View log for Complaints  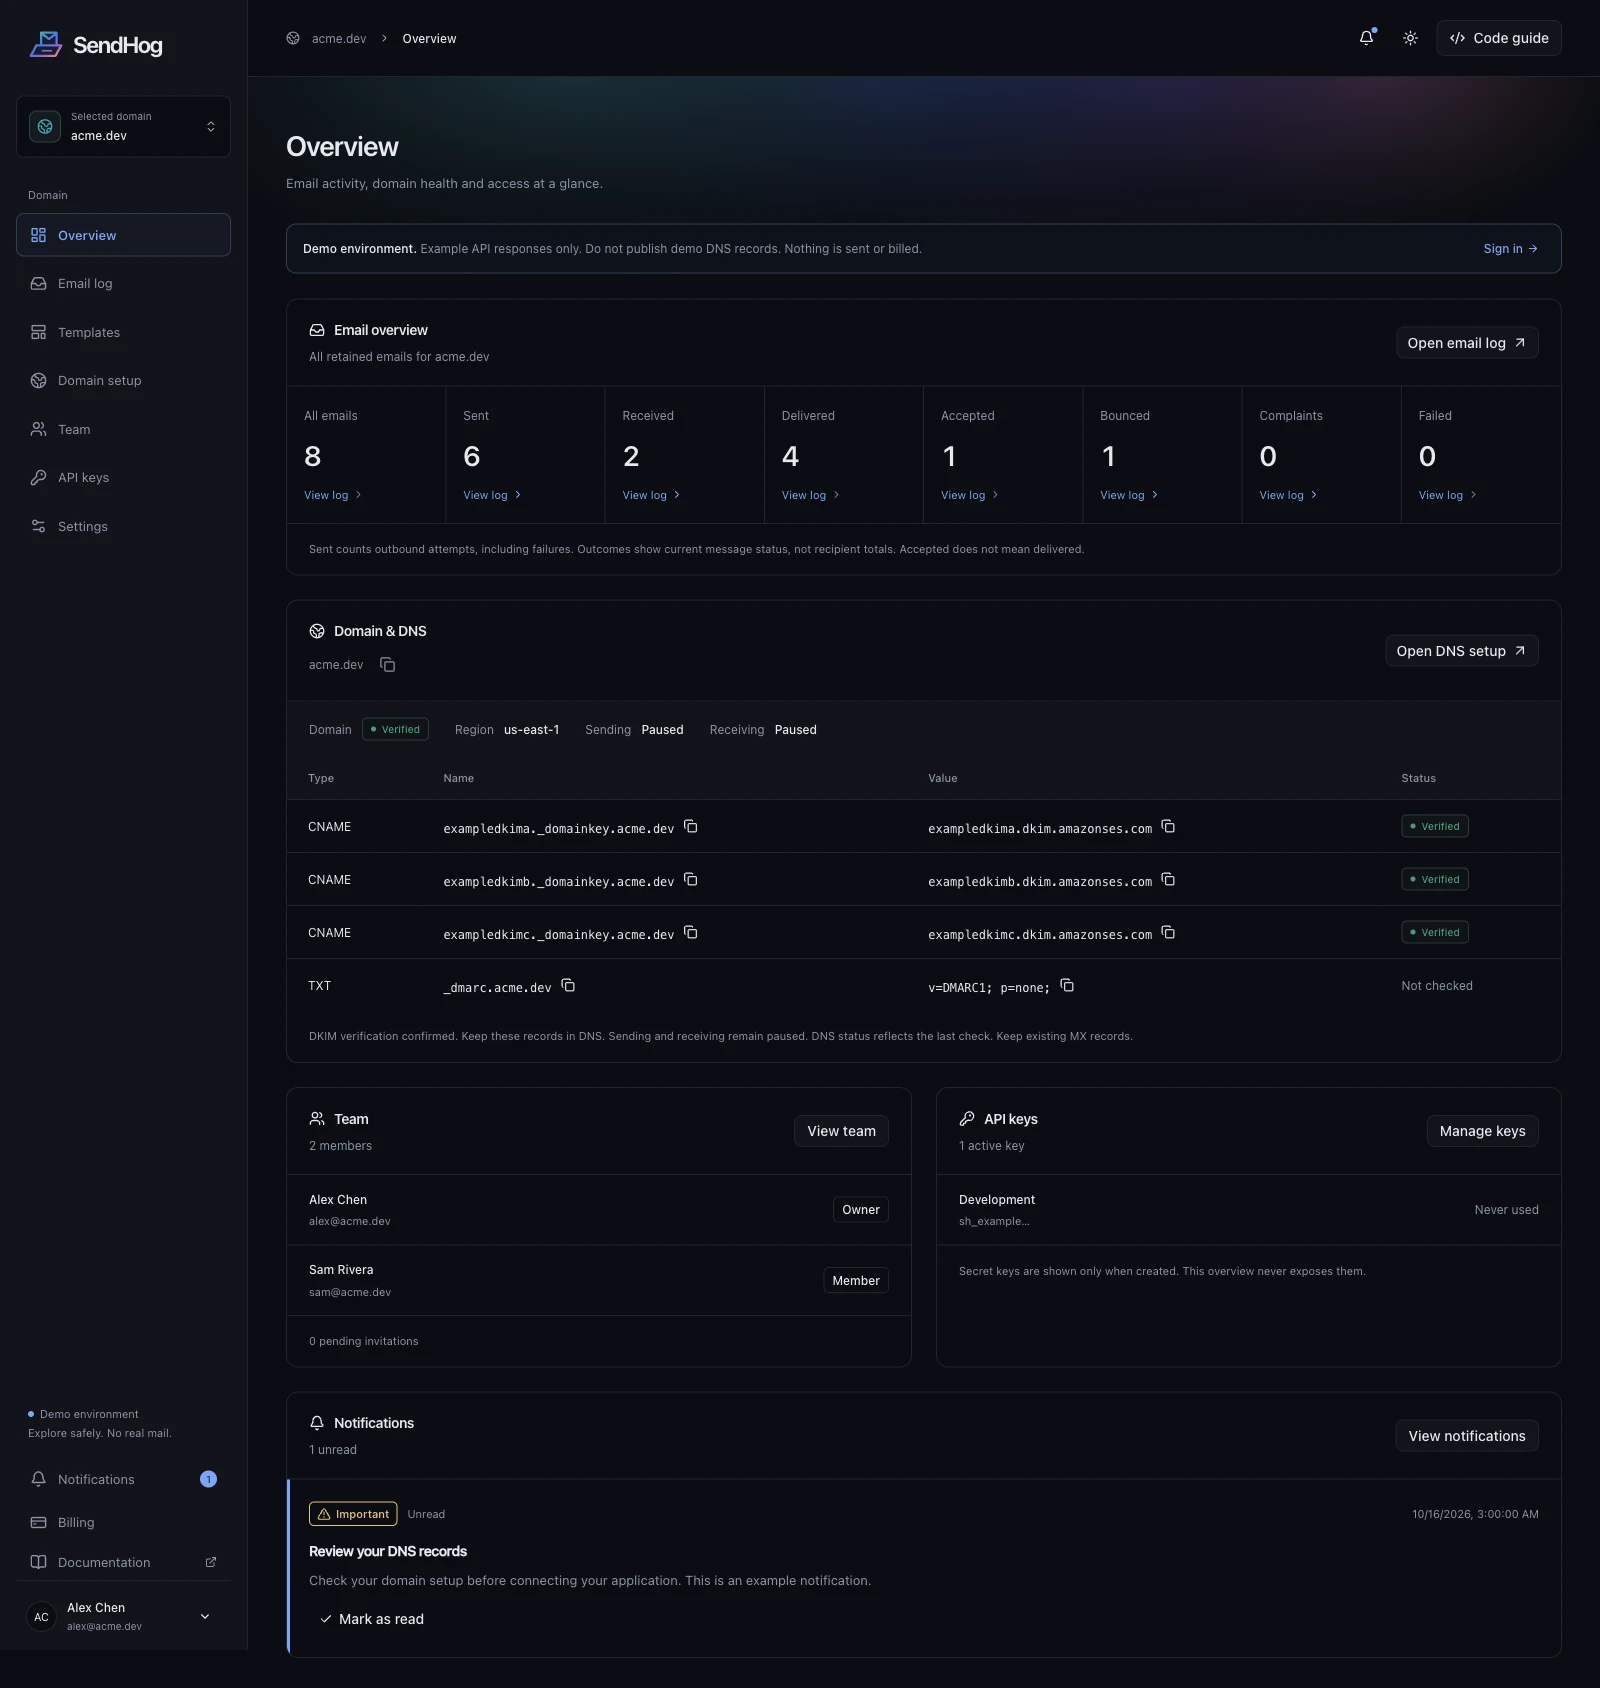[x=1288, y=495]
